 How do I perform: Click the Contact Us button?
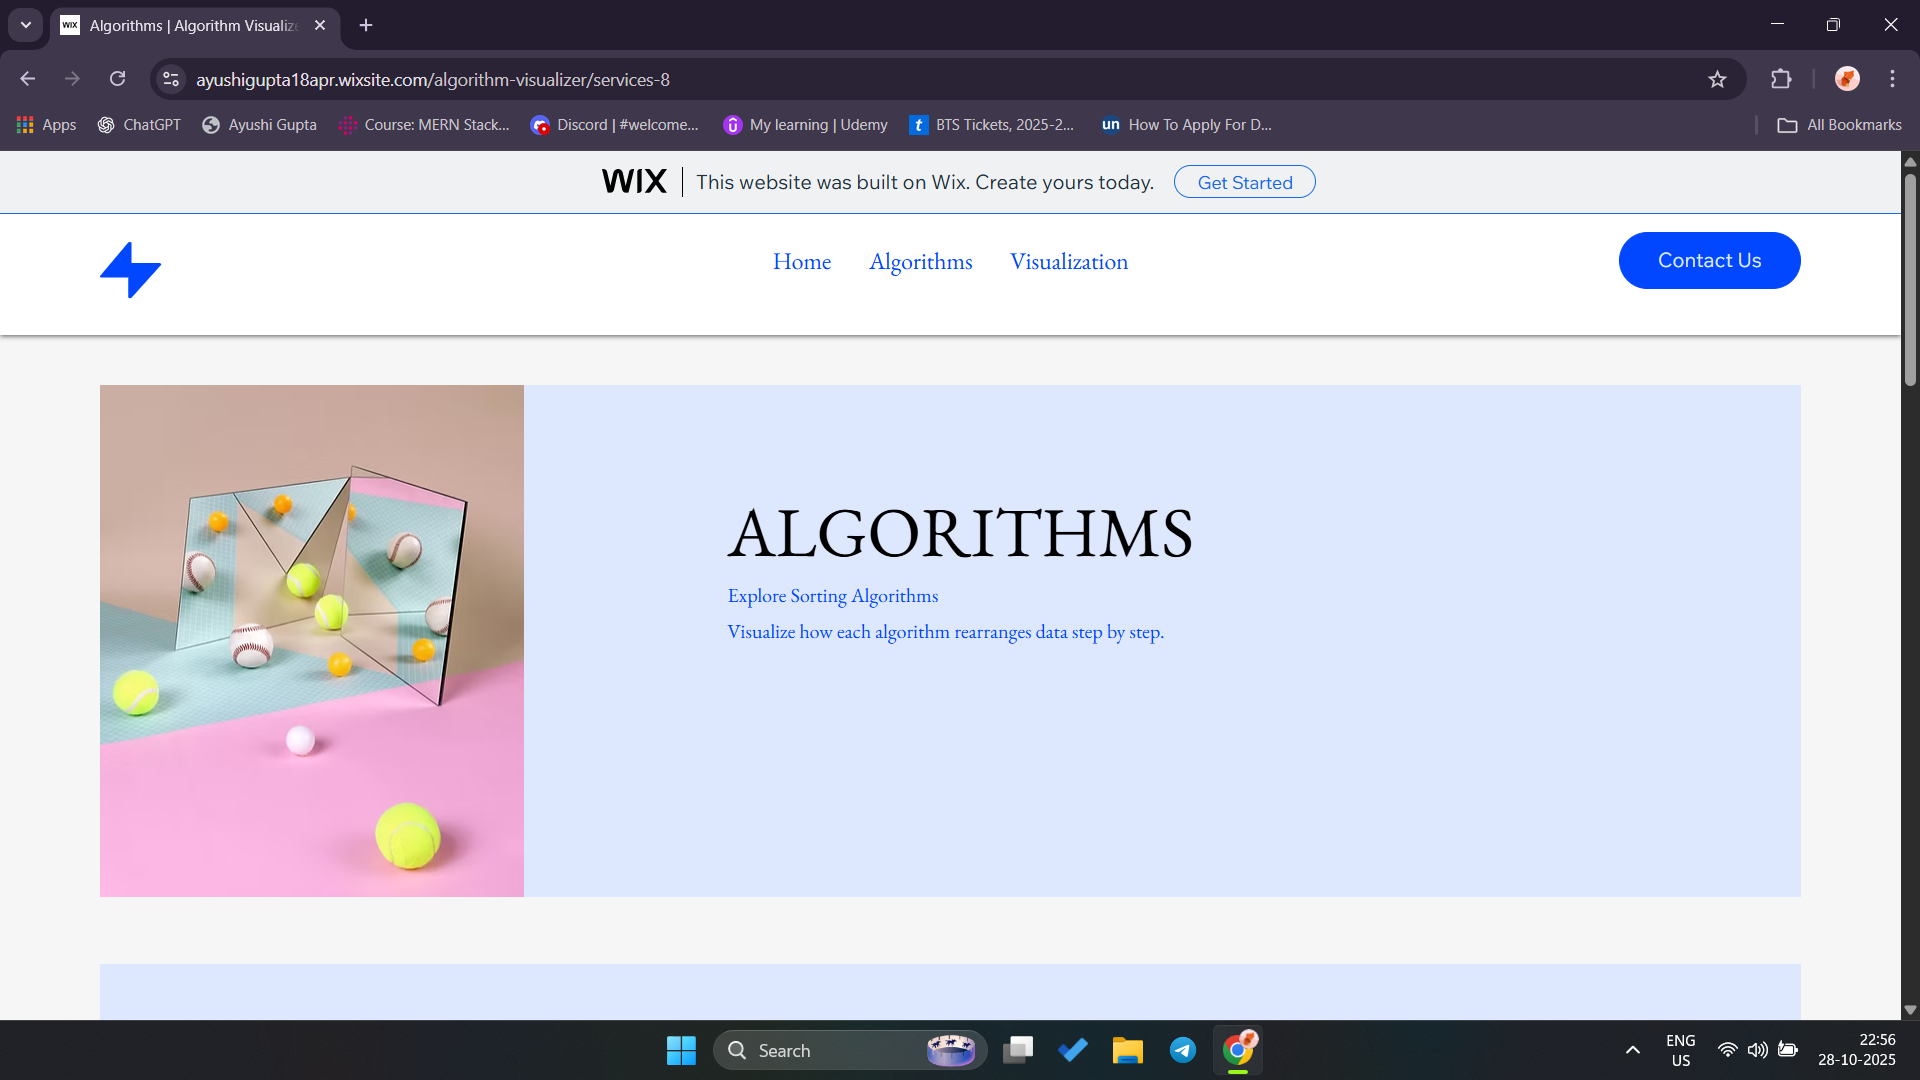click(x=1709, y=261)
